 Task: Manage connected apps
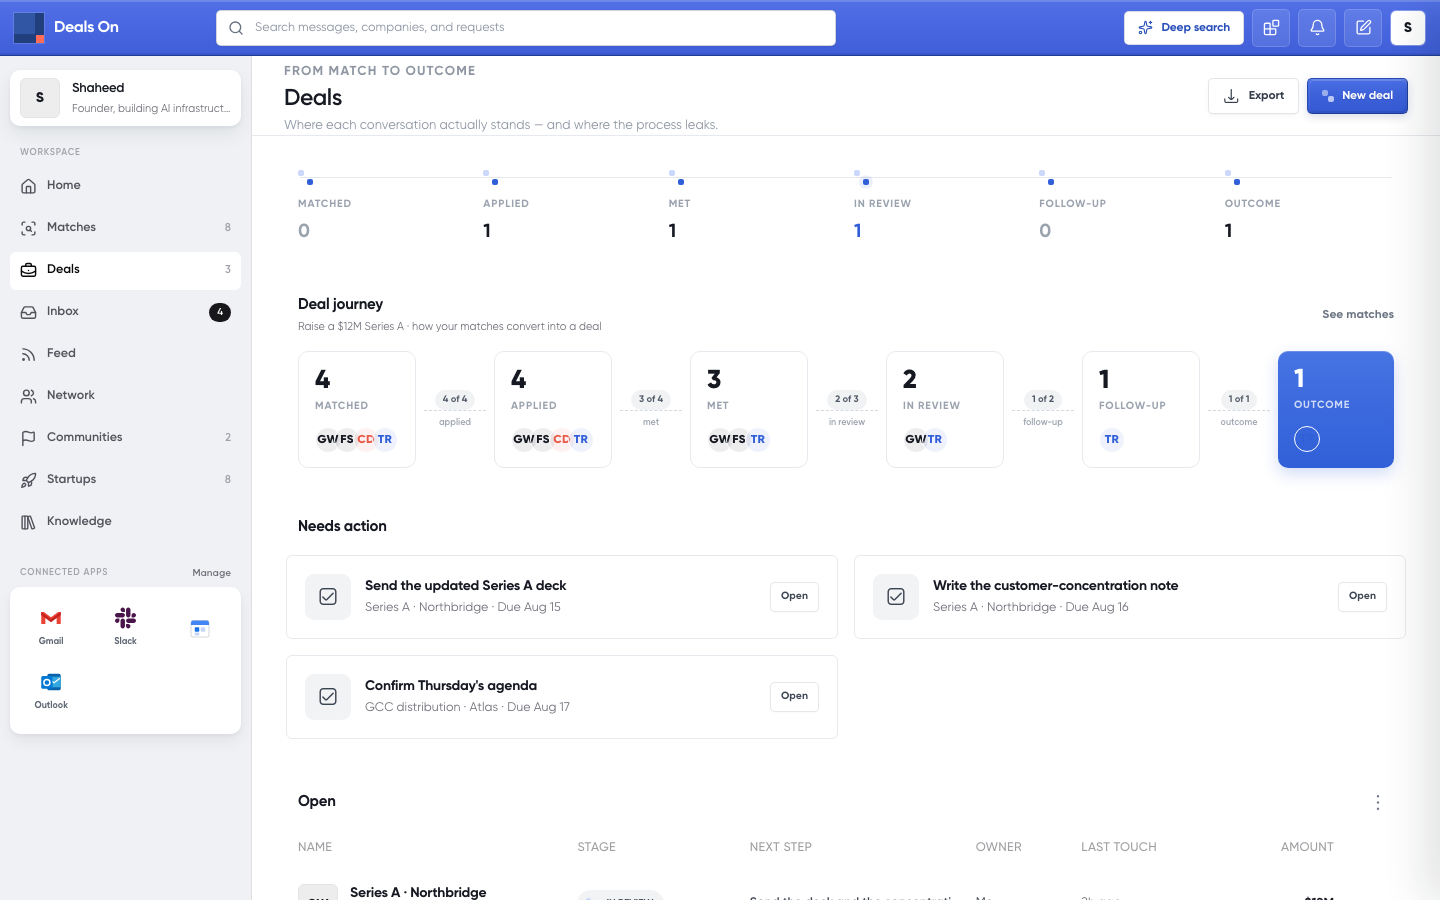(x=211, y=573)
